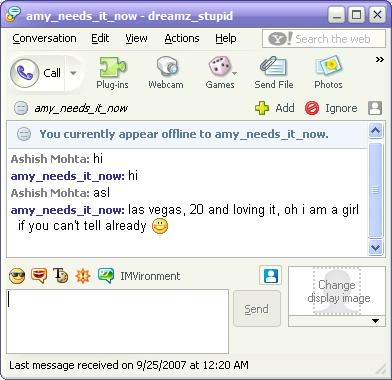Expand the toolbar overflow chevron
The width and height of the screenshot is (392, 380).
tap(379, 60)
